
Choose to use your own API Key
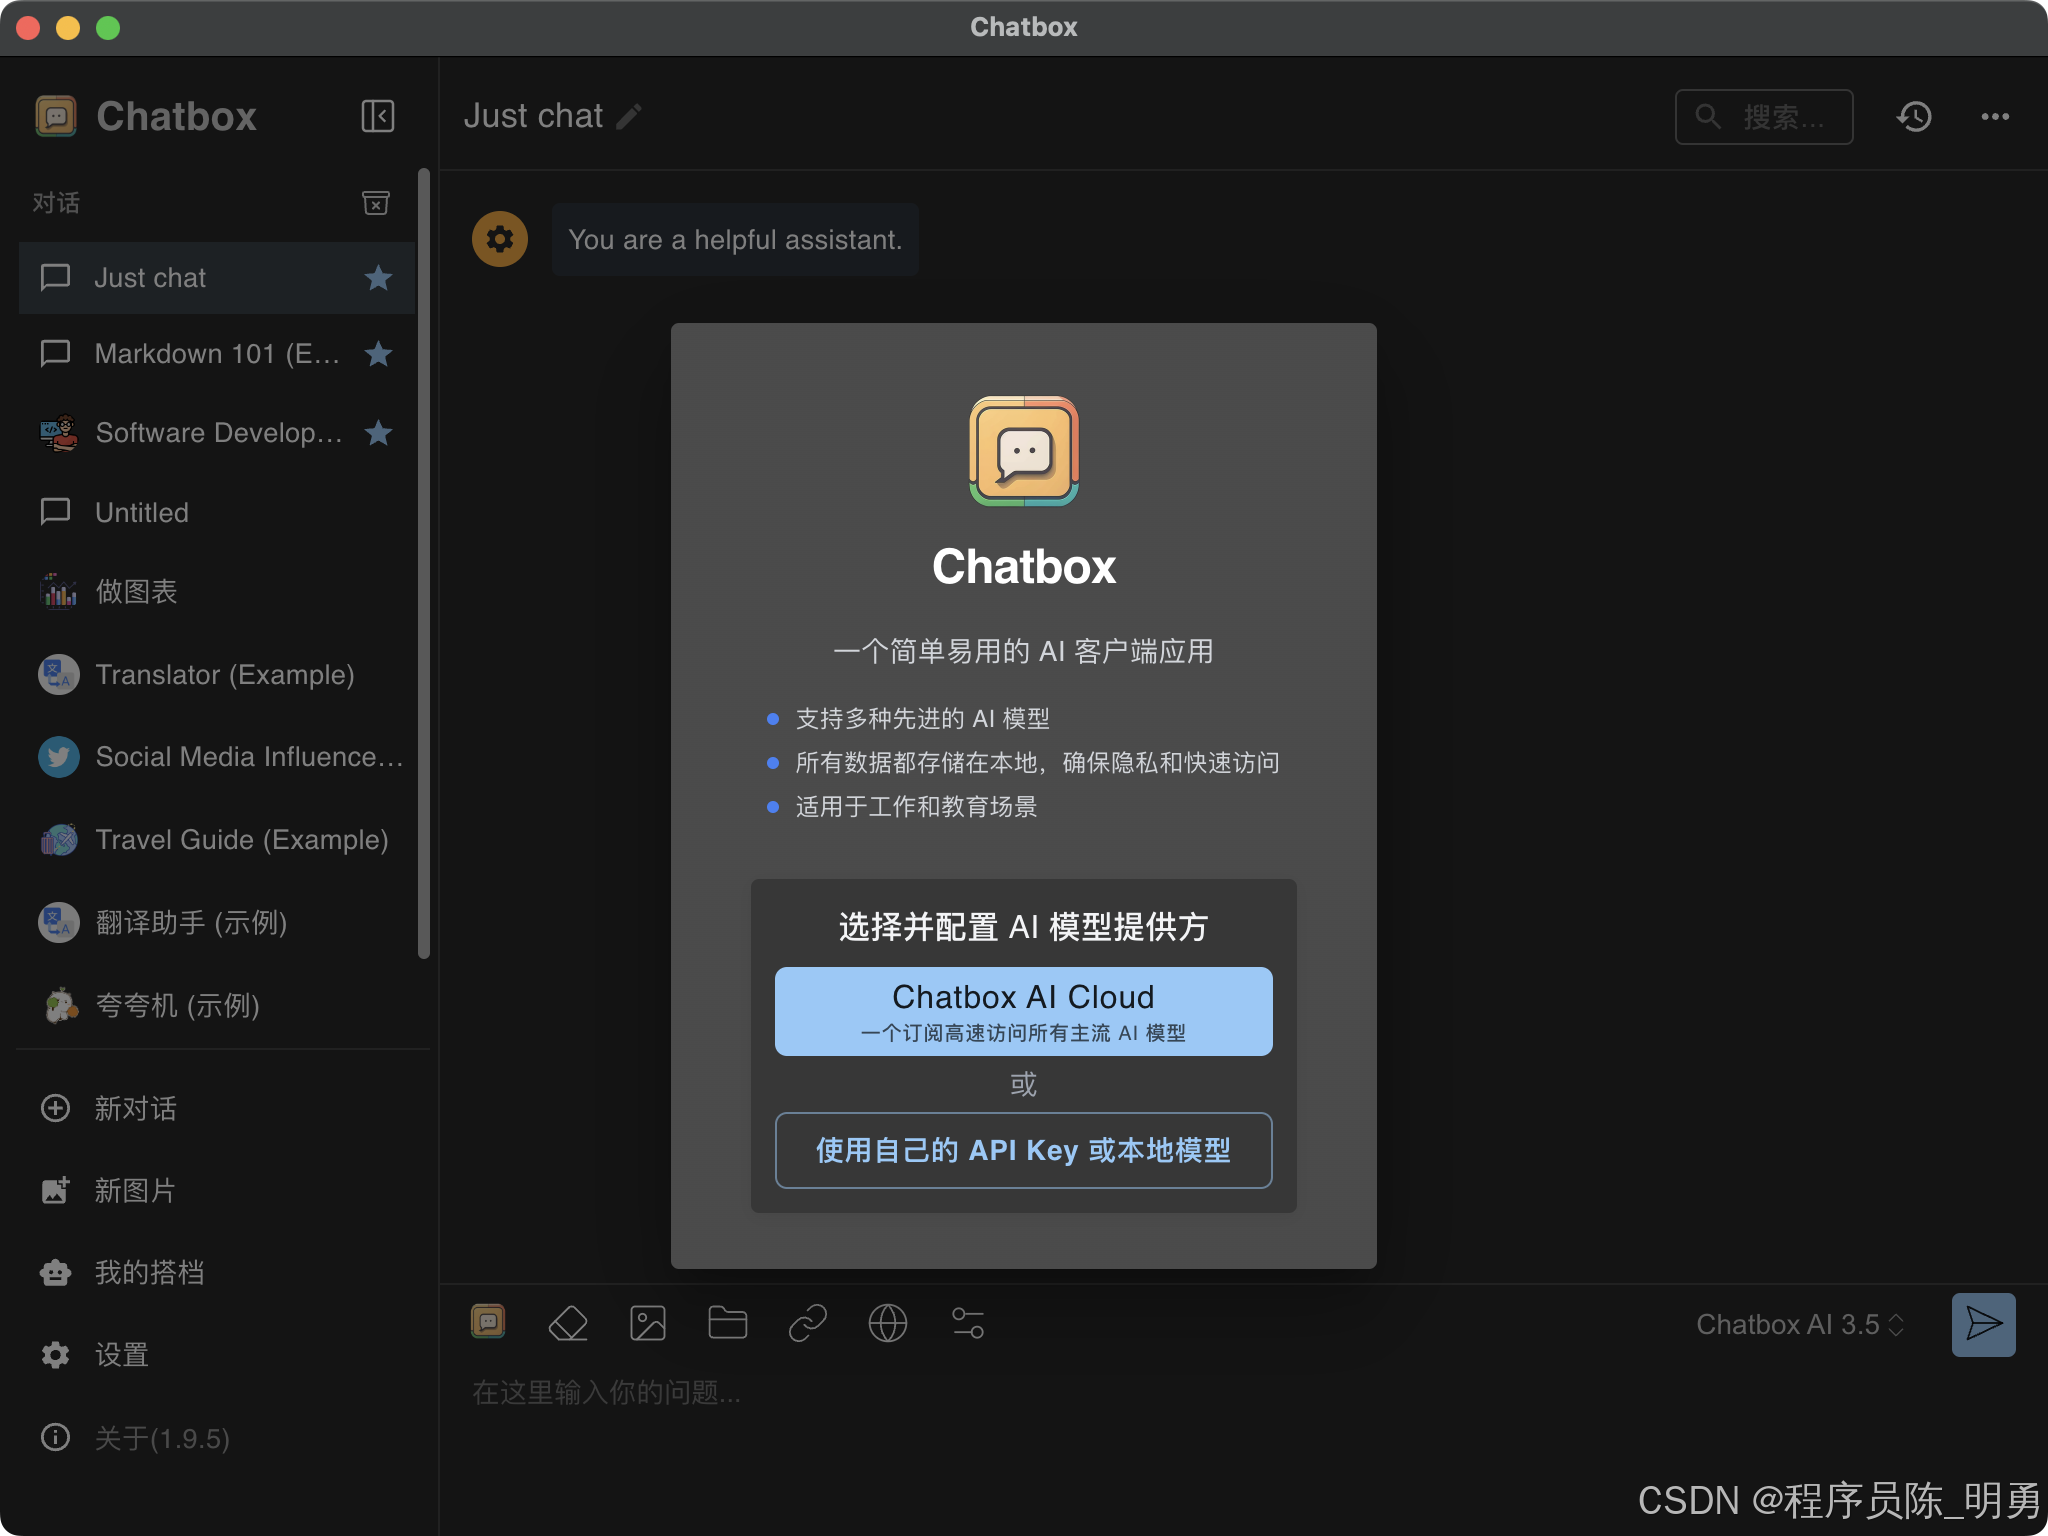pyautogui.click(x=1023, y=1150)
